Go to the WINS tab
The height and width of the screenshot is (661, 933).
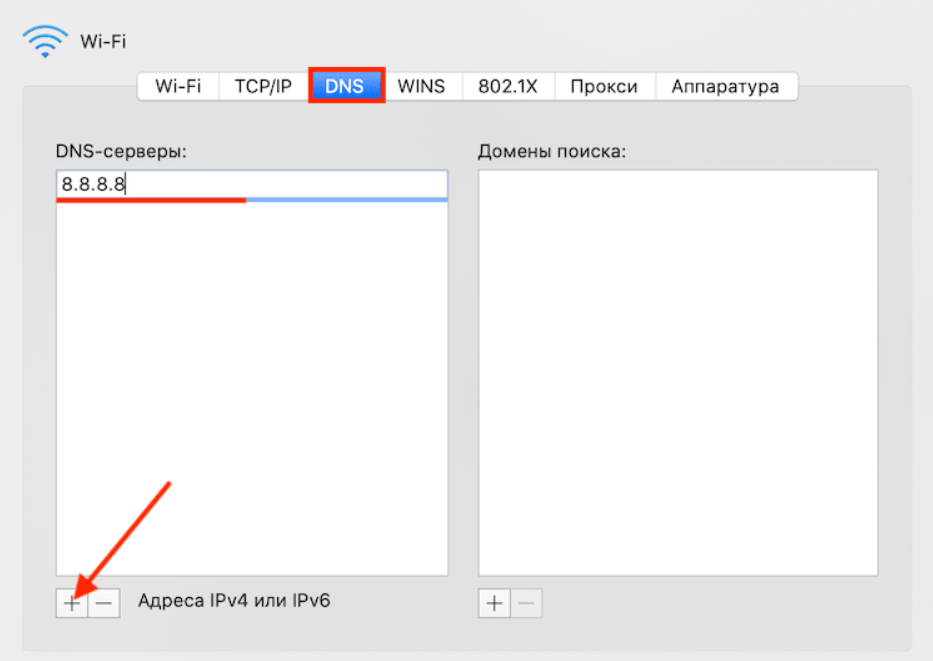tap(421, 86)
